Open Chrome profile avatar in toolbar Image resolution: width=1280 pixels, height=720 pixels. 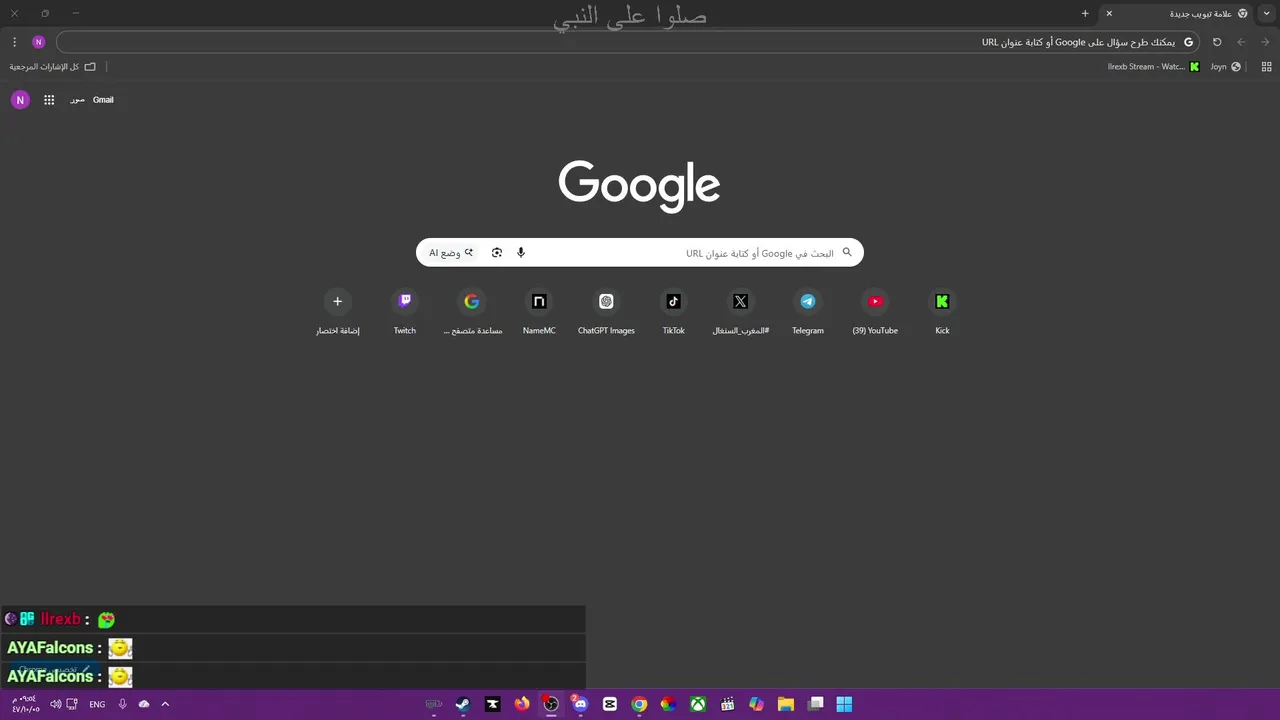39,42
